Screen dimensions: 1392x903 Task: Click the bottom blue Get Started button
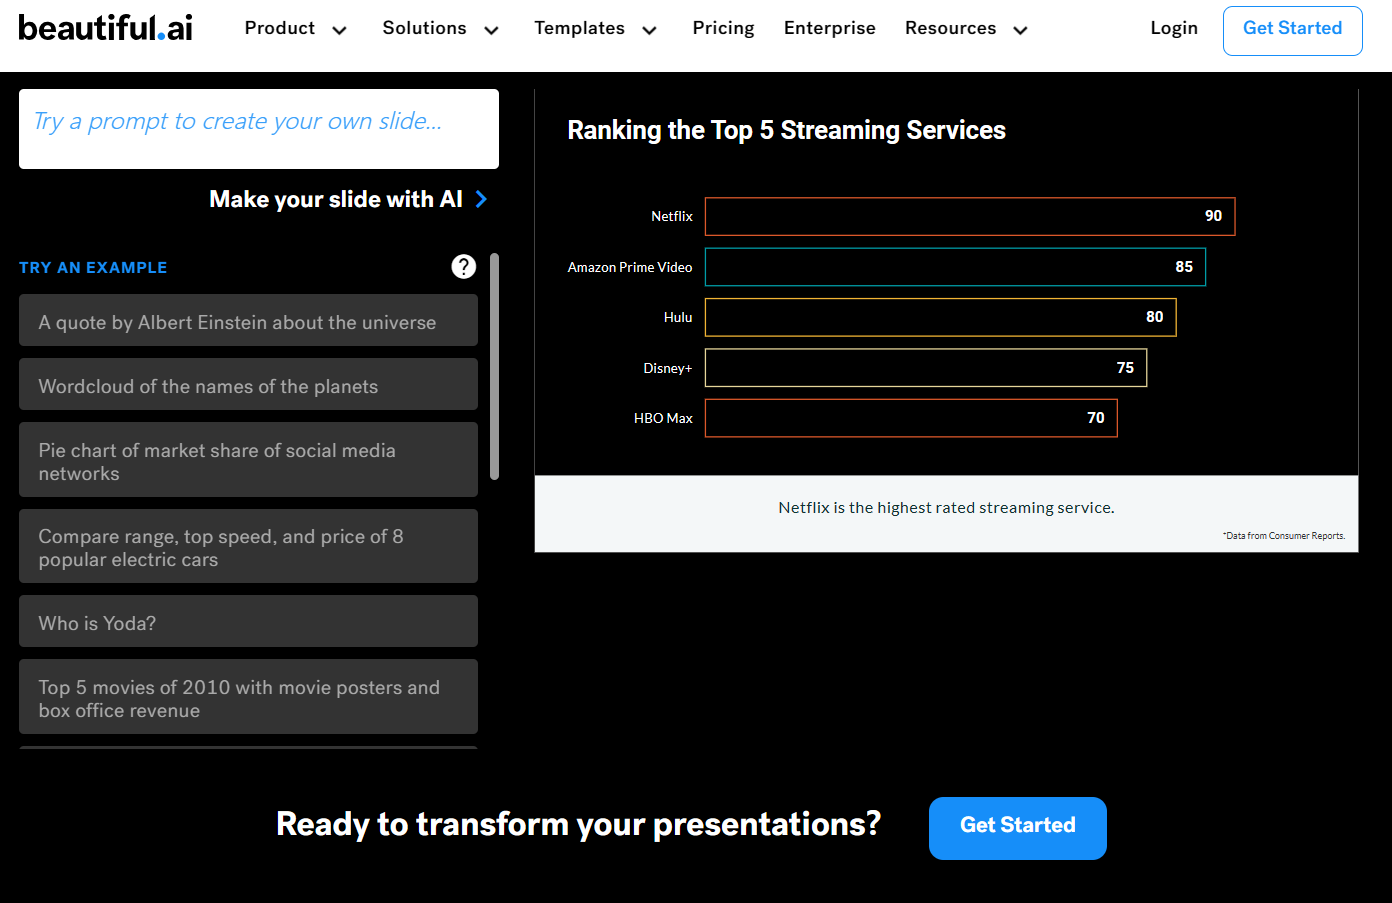[1018, 828]
